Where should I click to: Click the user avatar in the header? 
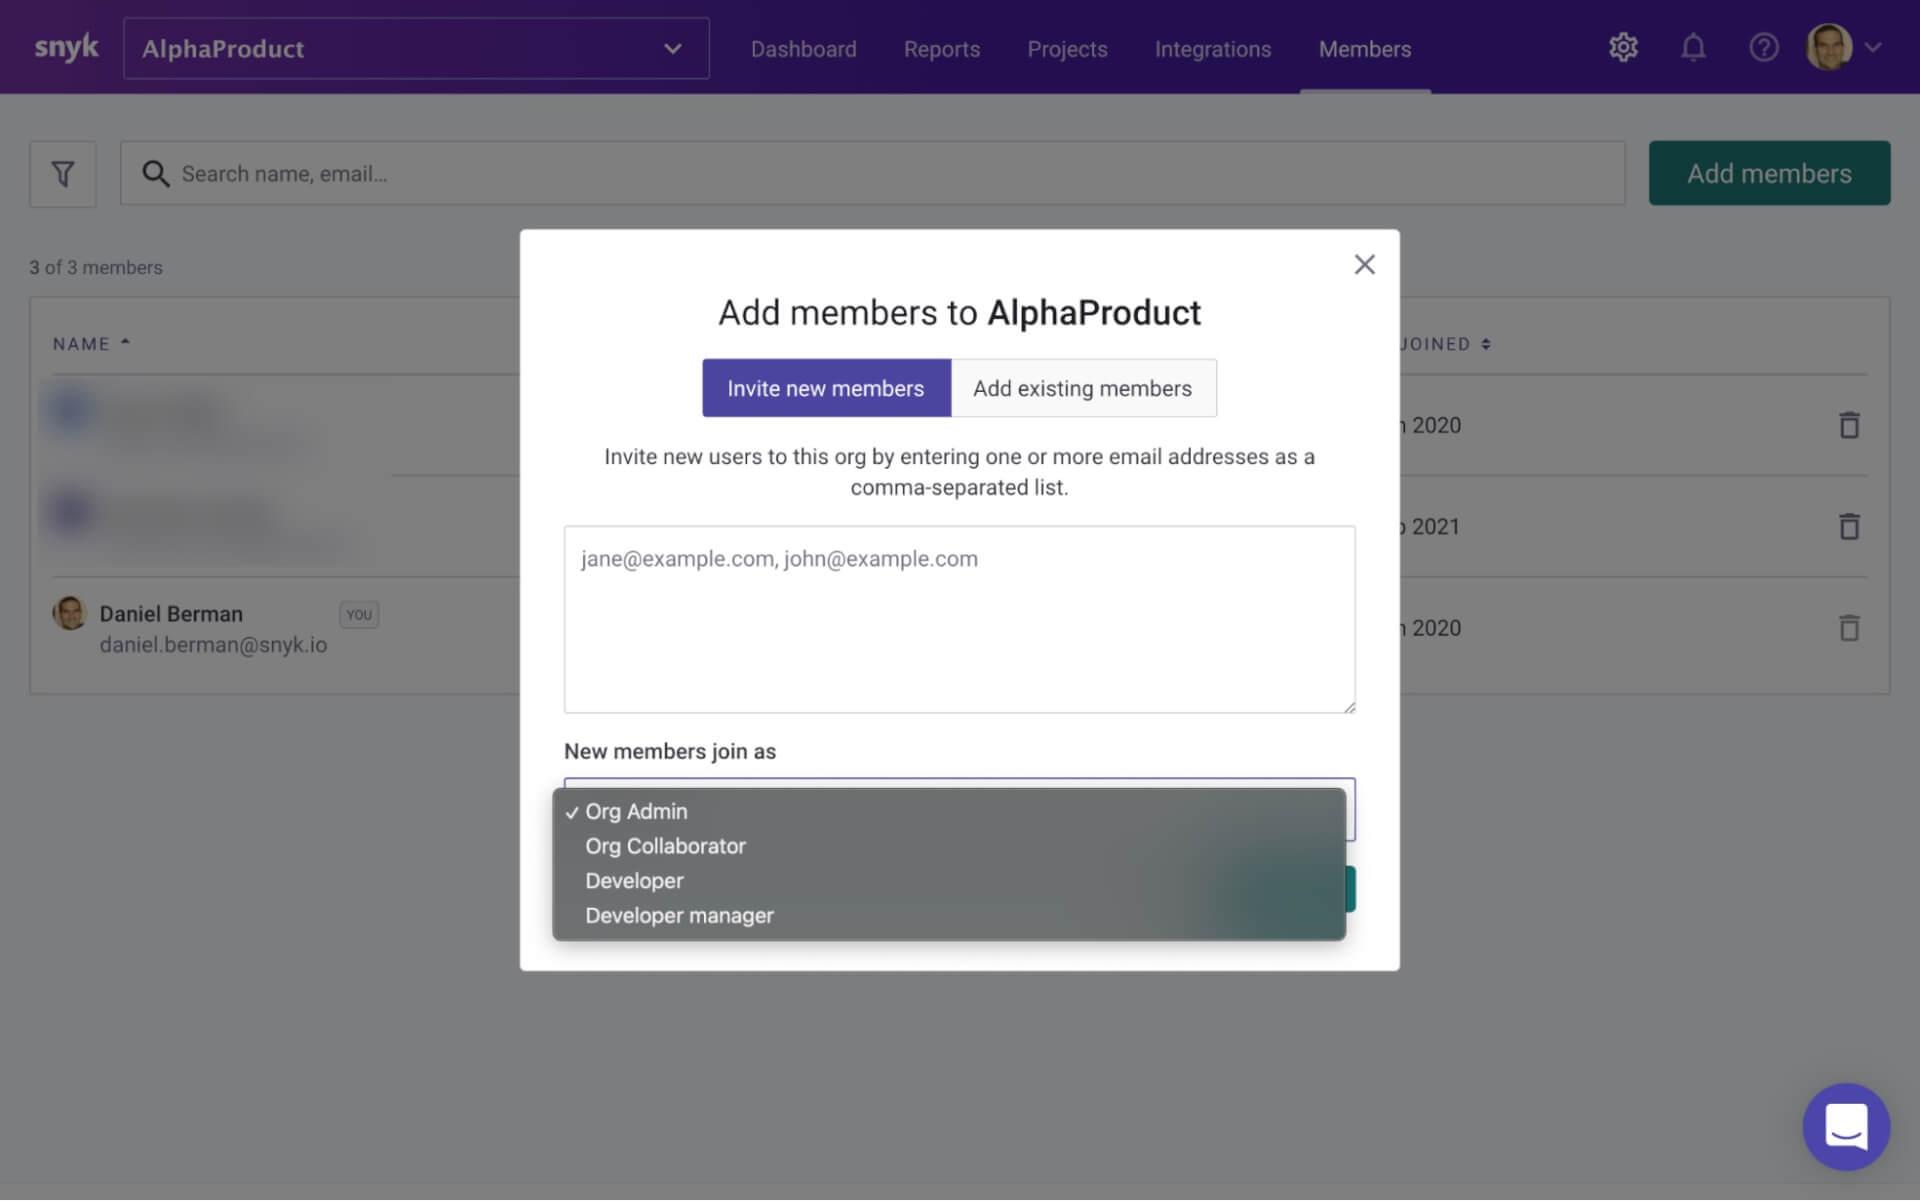tap(1829, 47)
